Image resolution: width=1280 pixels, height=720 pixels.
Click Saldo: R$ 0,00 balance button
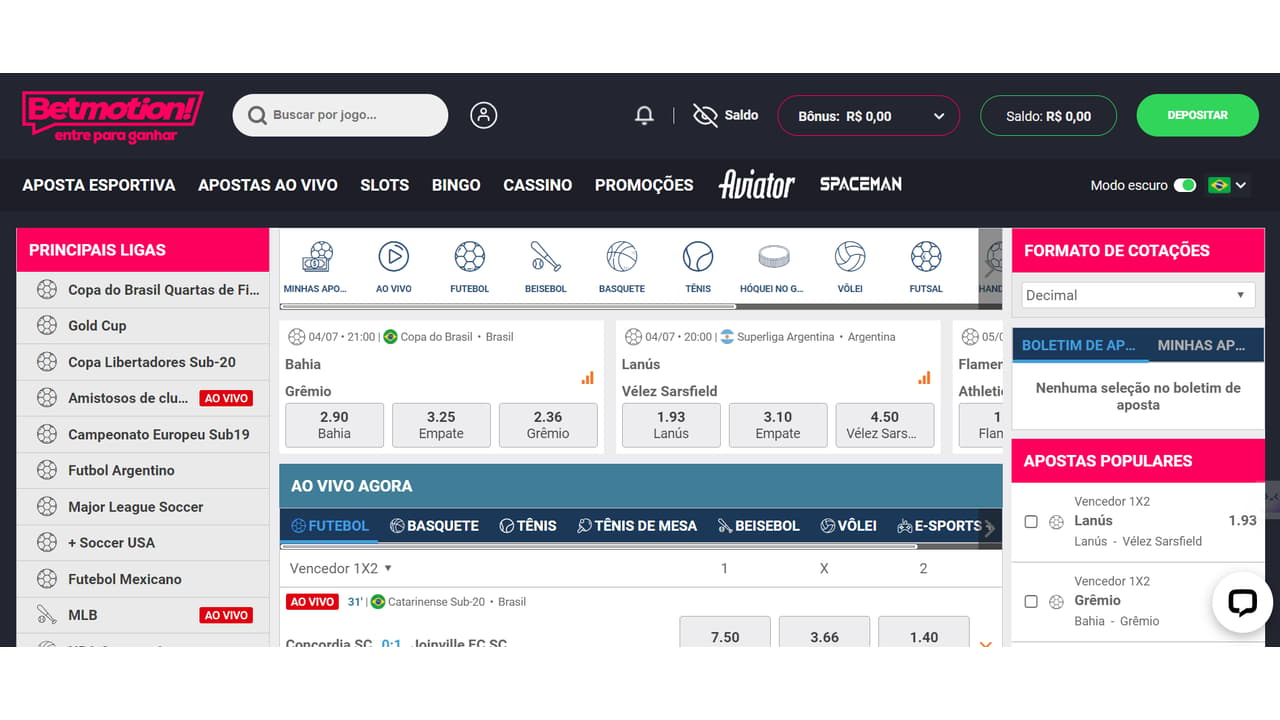coord(1048,116)
